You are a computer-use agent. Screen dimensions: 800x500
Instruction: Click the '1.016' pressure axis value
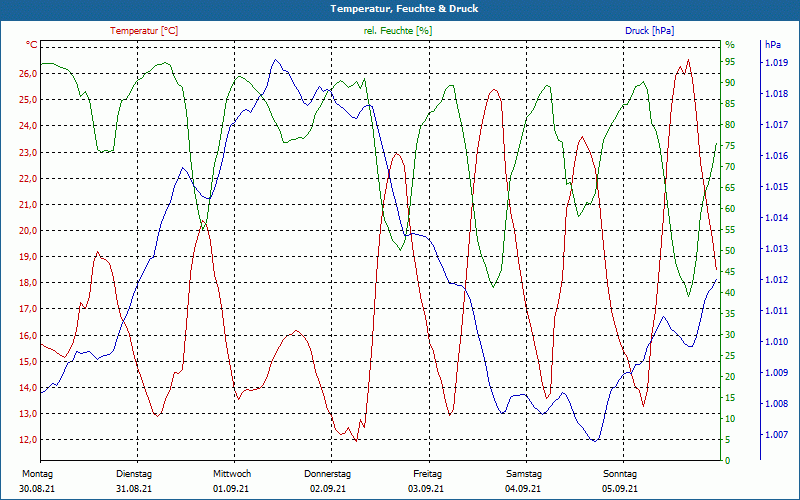pos(776,156)
